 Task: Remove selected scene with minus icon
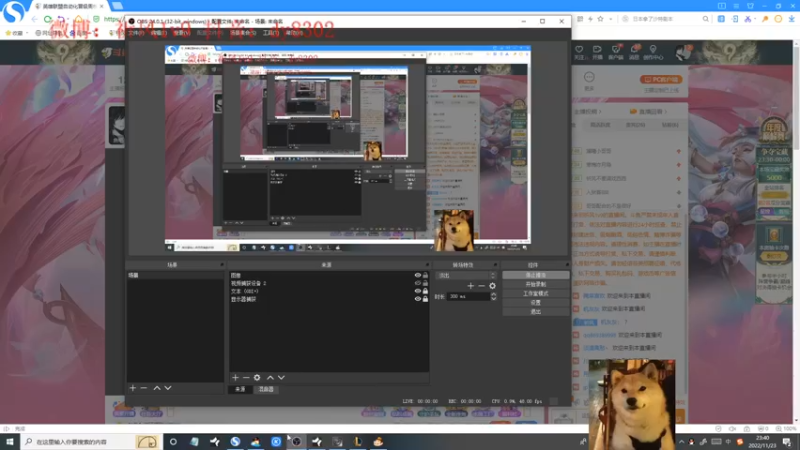[144, 388]
